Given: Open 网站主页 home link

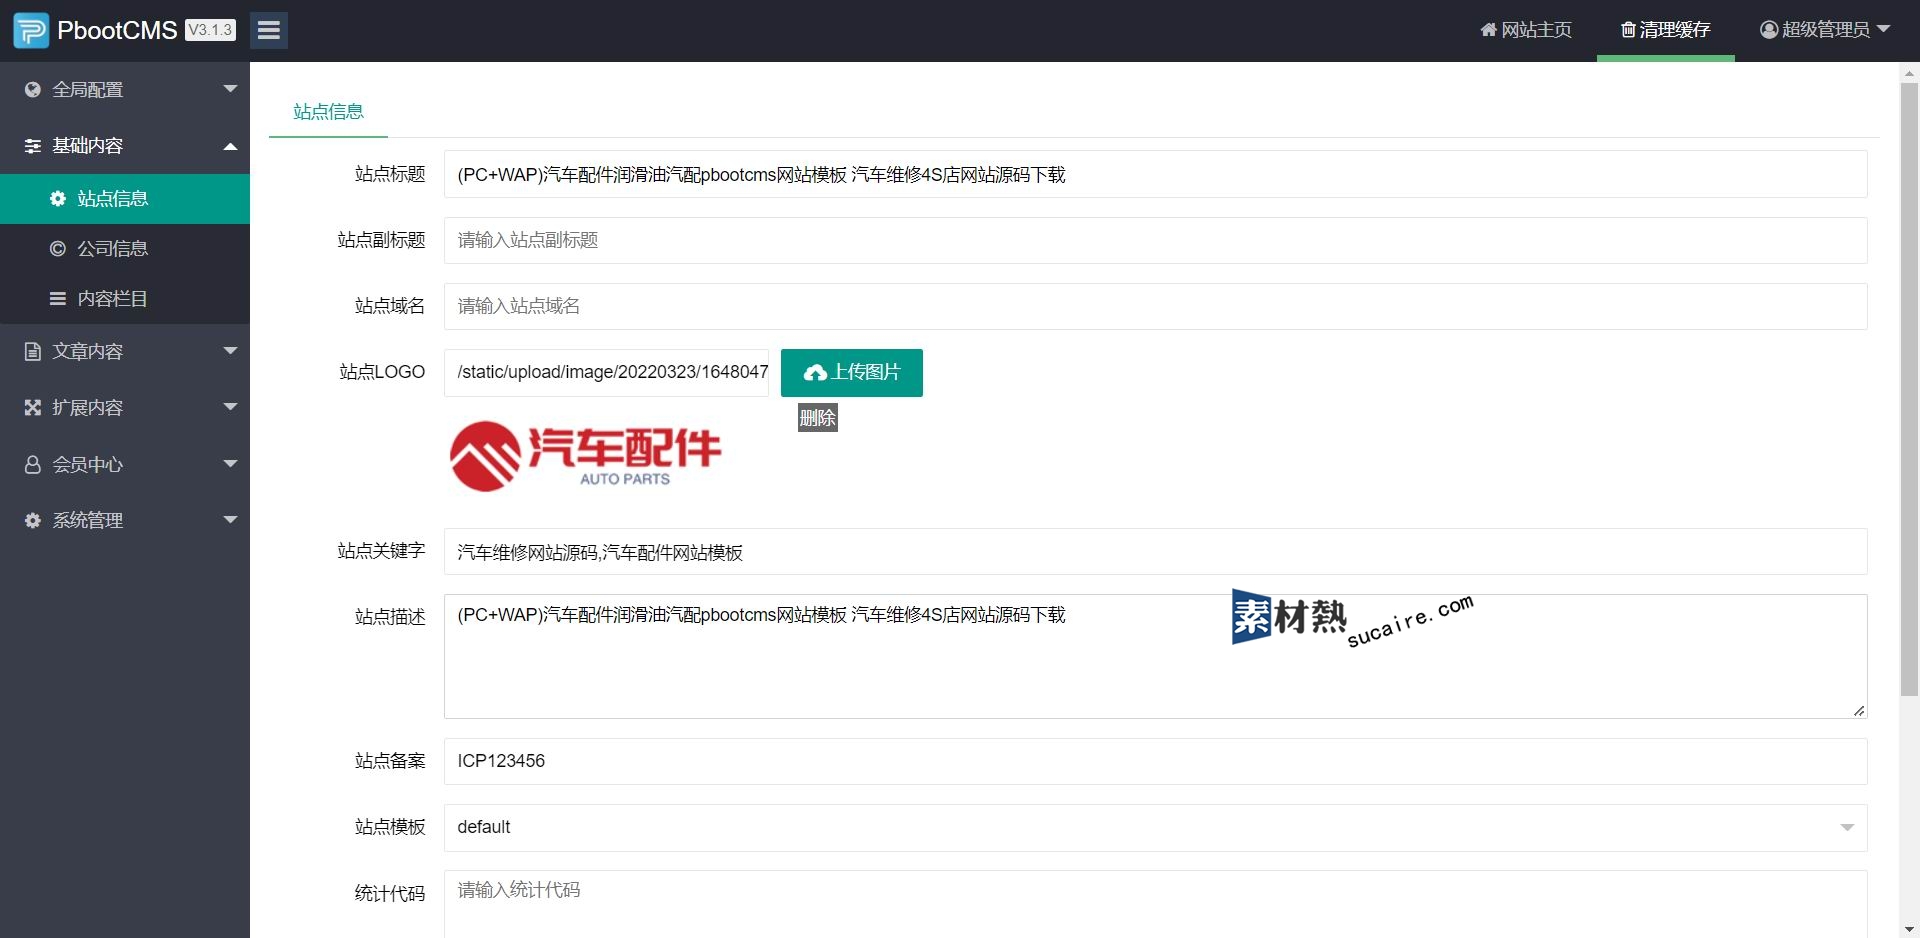Looking at the screenshot, I should point(1526,30).
